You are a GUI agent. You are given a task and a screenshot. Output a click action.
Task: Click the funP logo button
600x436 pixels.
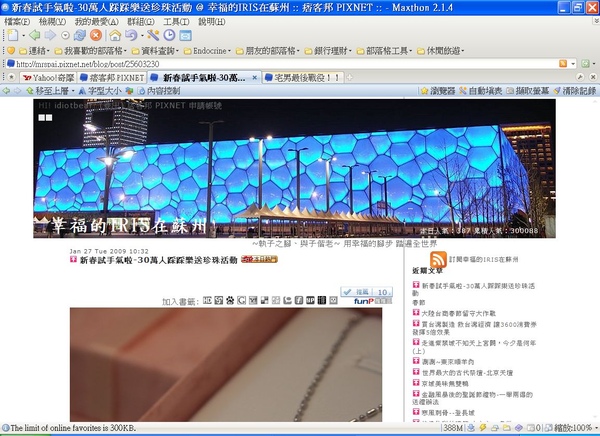pos(372,301)
